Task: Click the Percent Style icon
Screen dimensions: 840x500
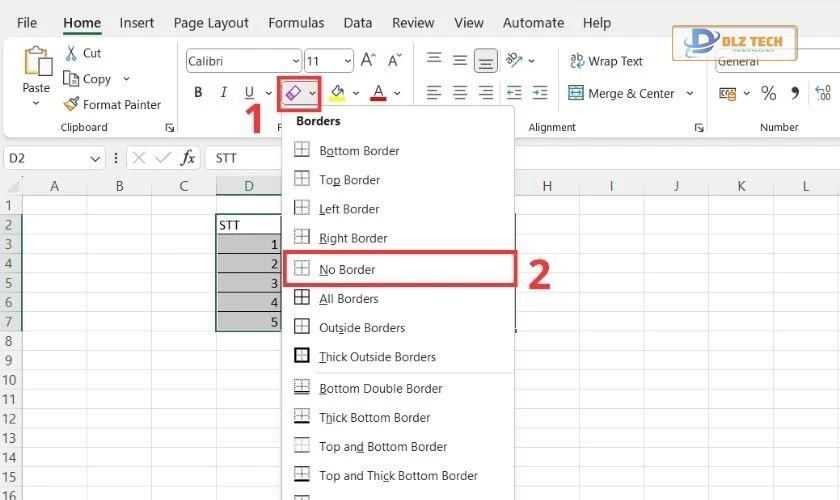Action: point(768,93)
